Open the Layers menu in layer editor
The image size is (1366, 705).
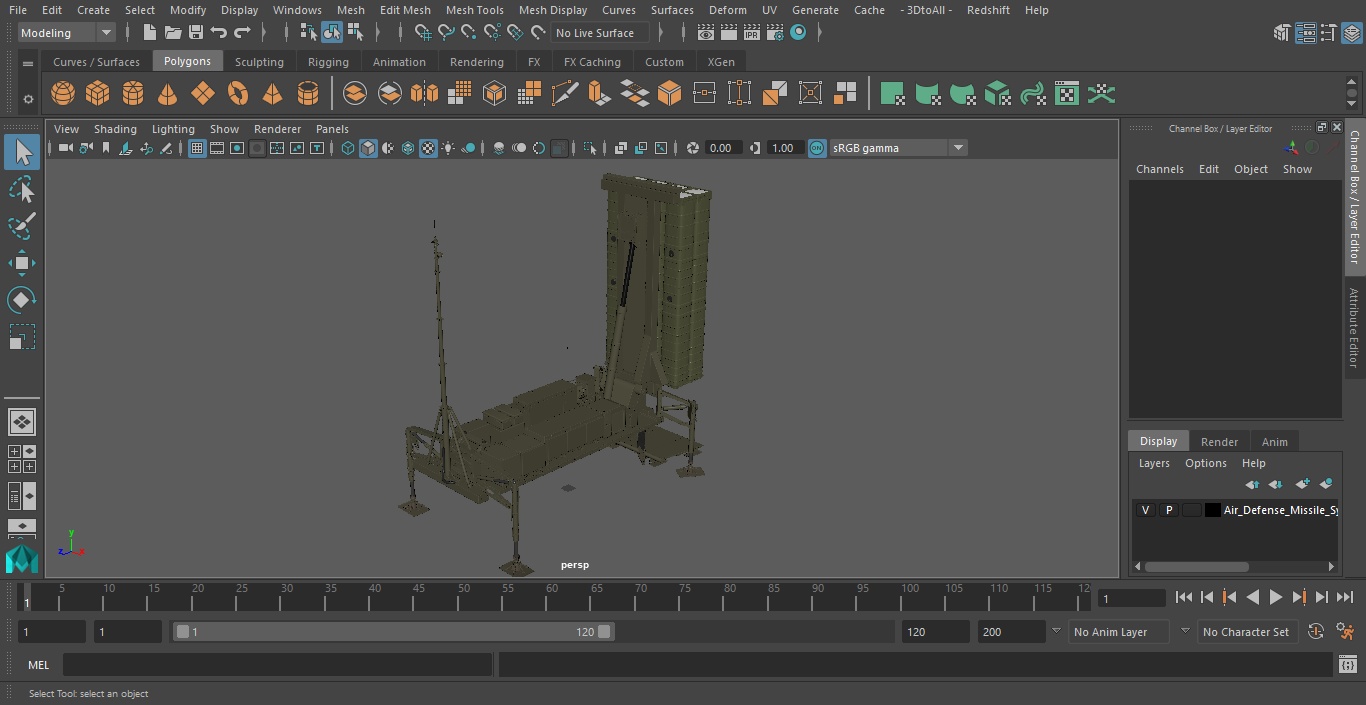coord(1154,463)
